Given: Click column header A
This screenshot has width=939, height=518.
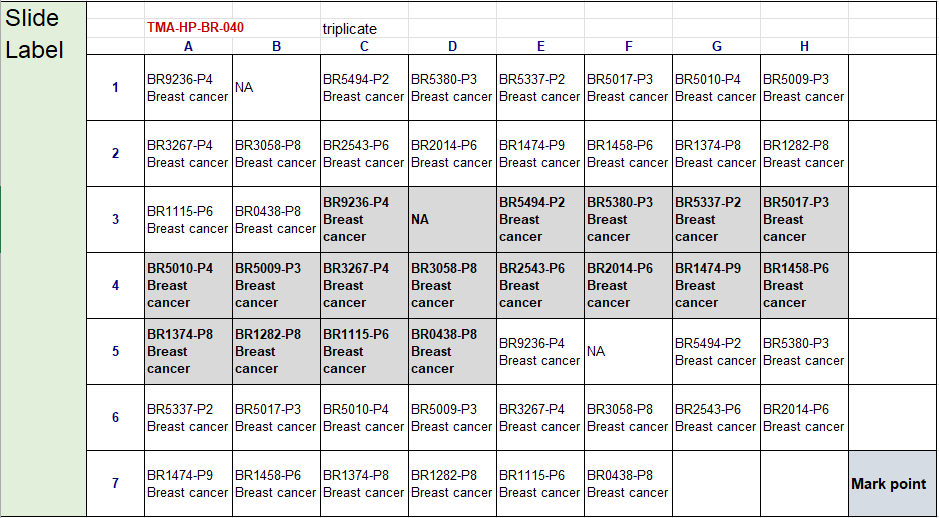Looking at the screenshot, I should click(x=188, y=46).
